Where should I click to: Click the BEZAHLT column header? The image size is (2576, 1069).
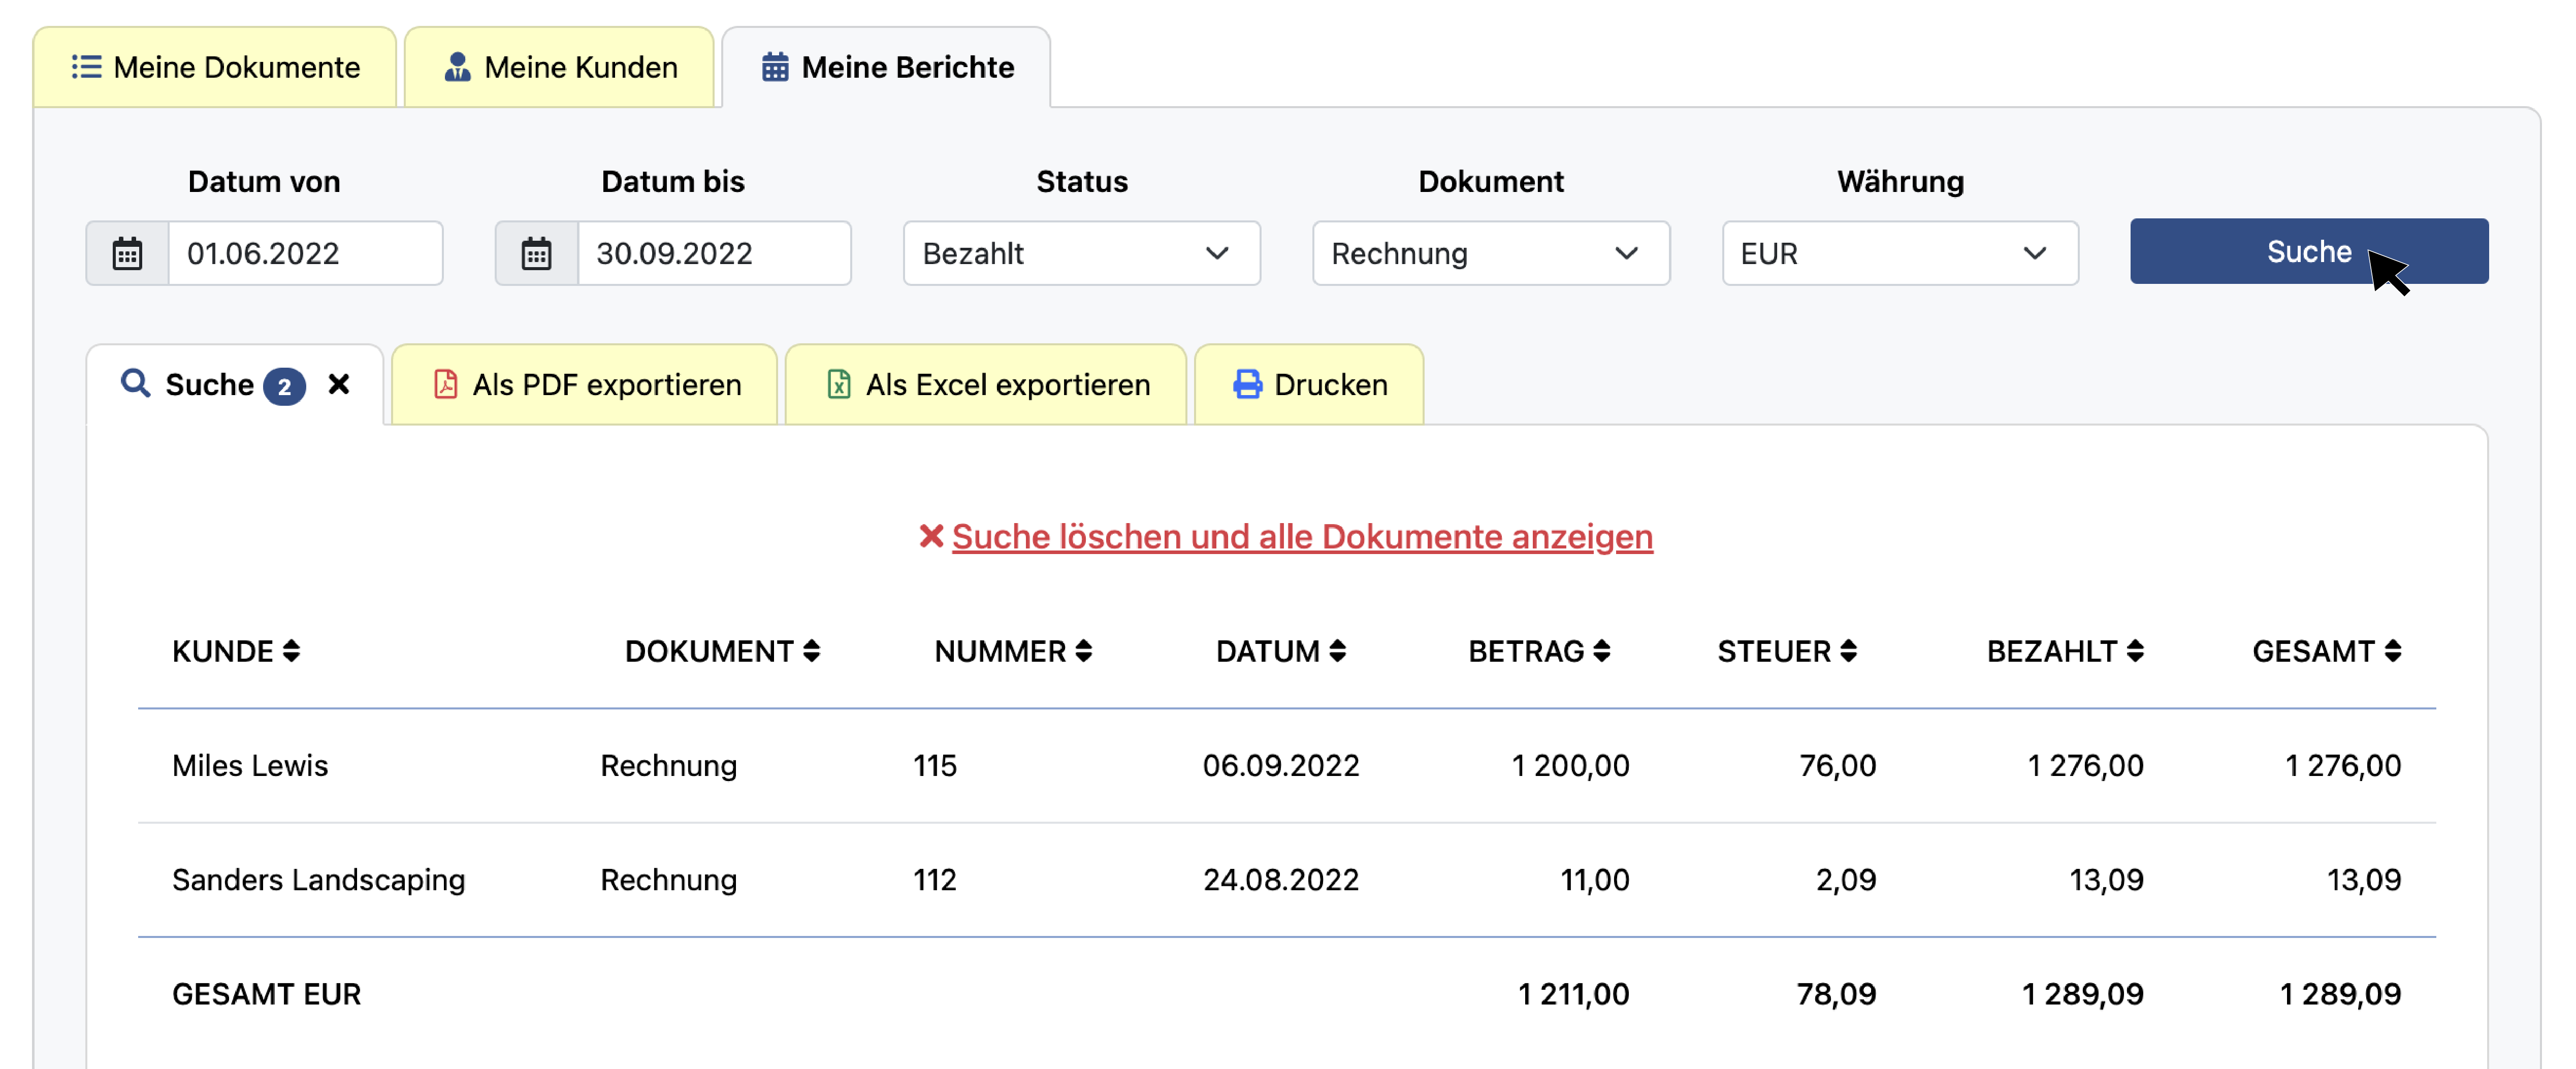click(2065, 651)
